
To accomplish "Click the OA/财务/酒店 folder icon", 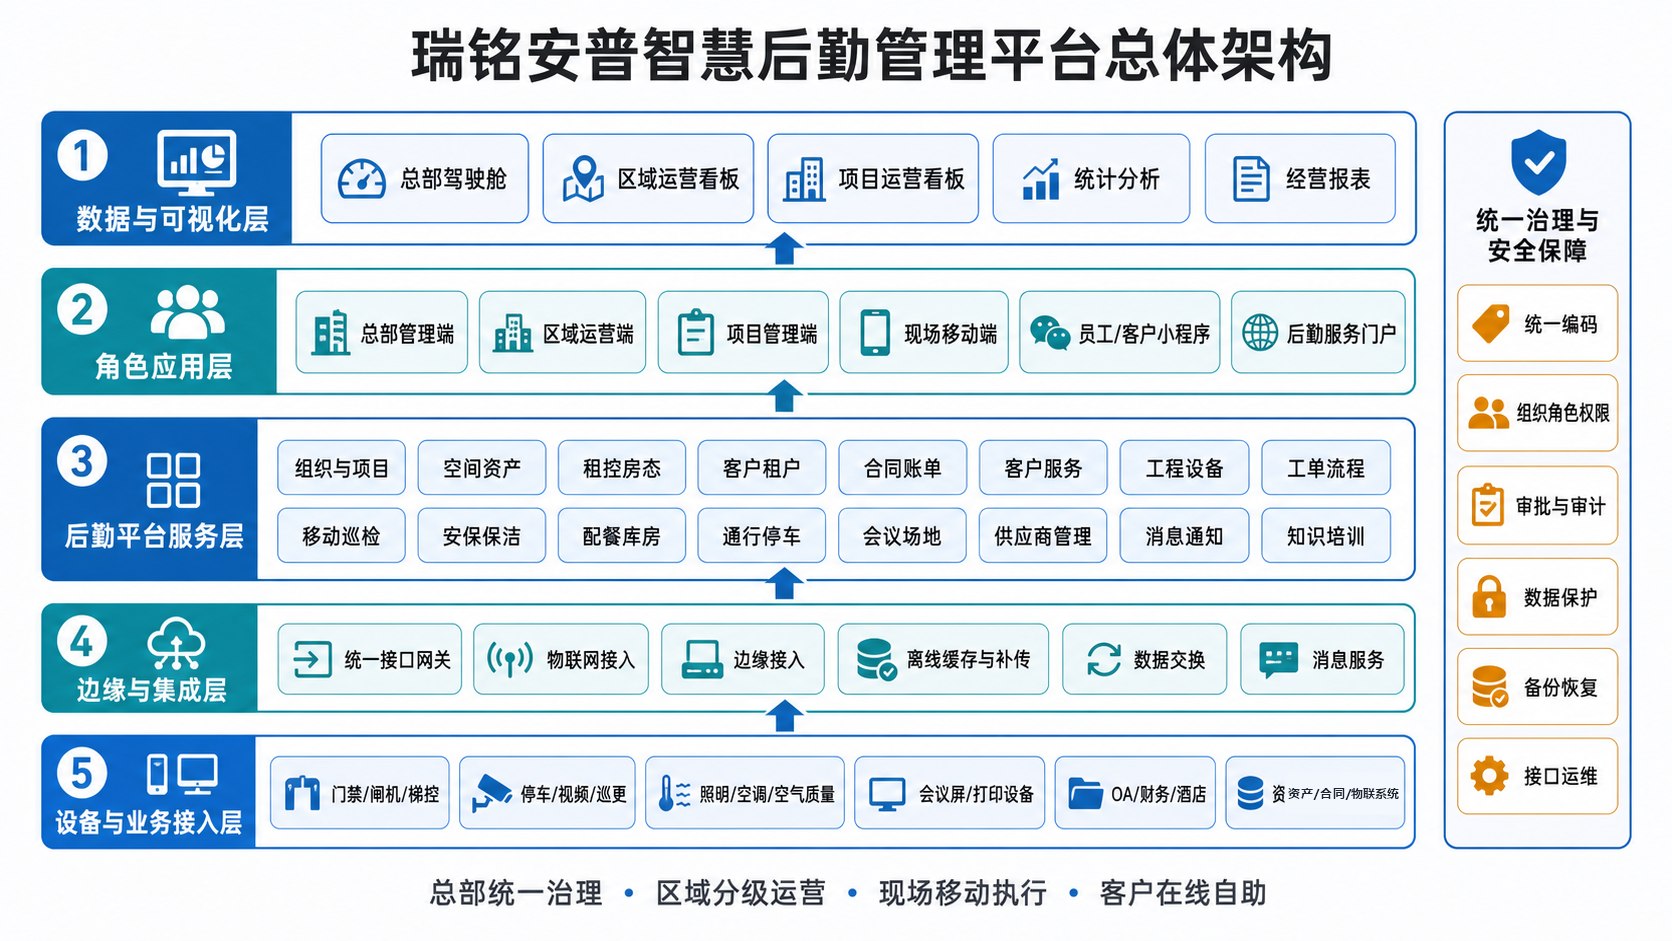I will coord(1085,793).
